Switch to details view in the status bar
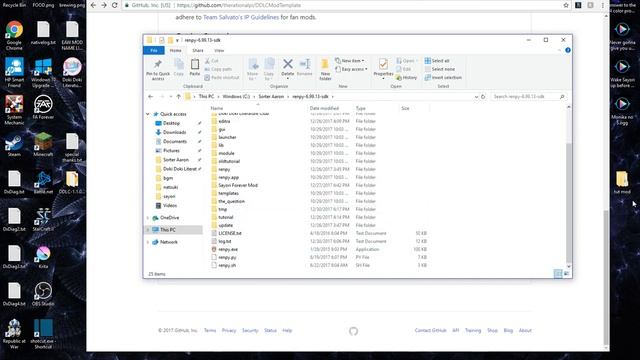This screenshot has height=360, width=640. (558, 274)
